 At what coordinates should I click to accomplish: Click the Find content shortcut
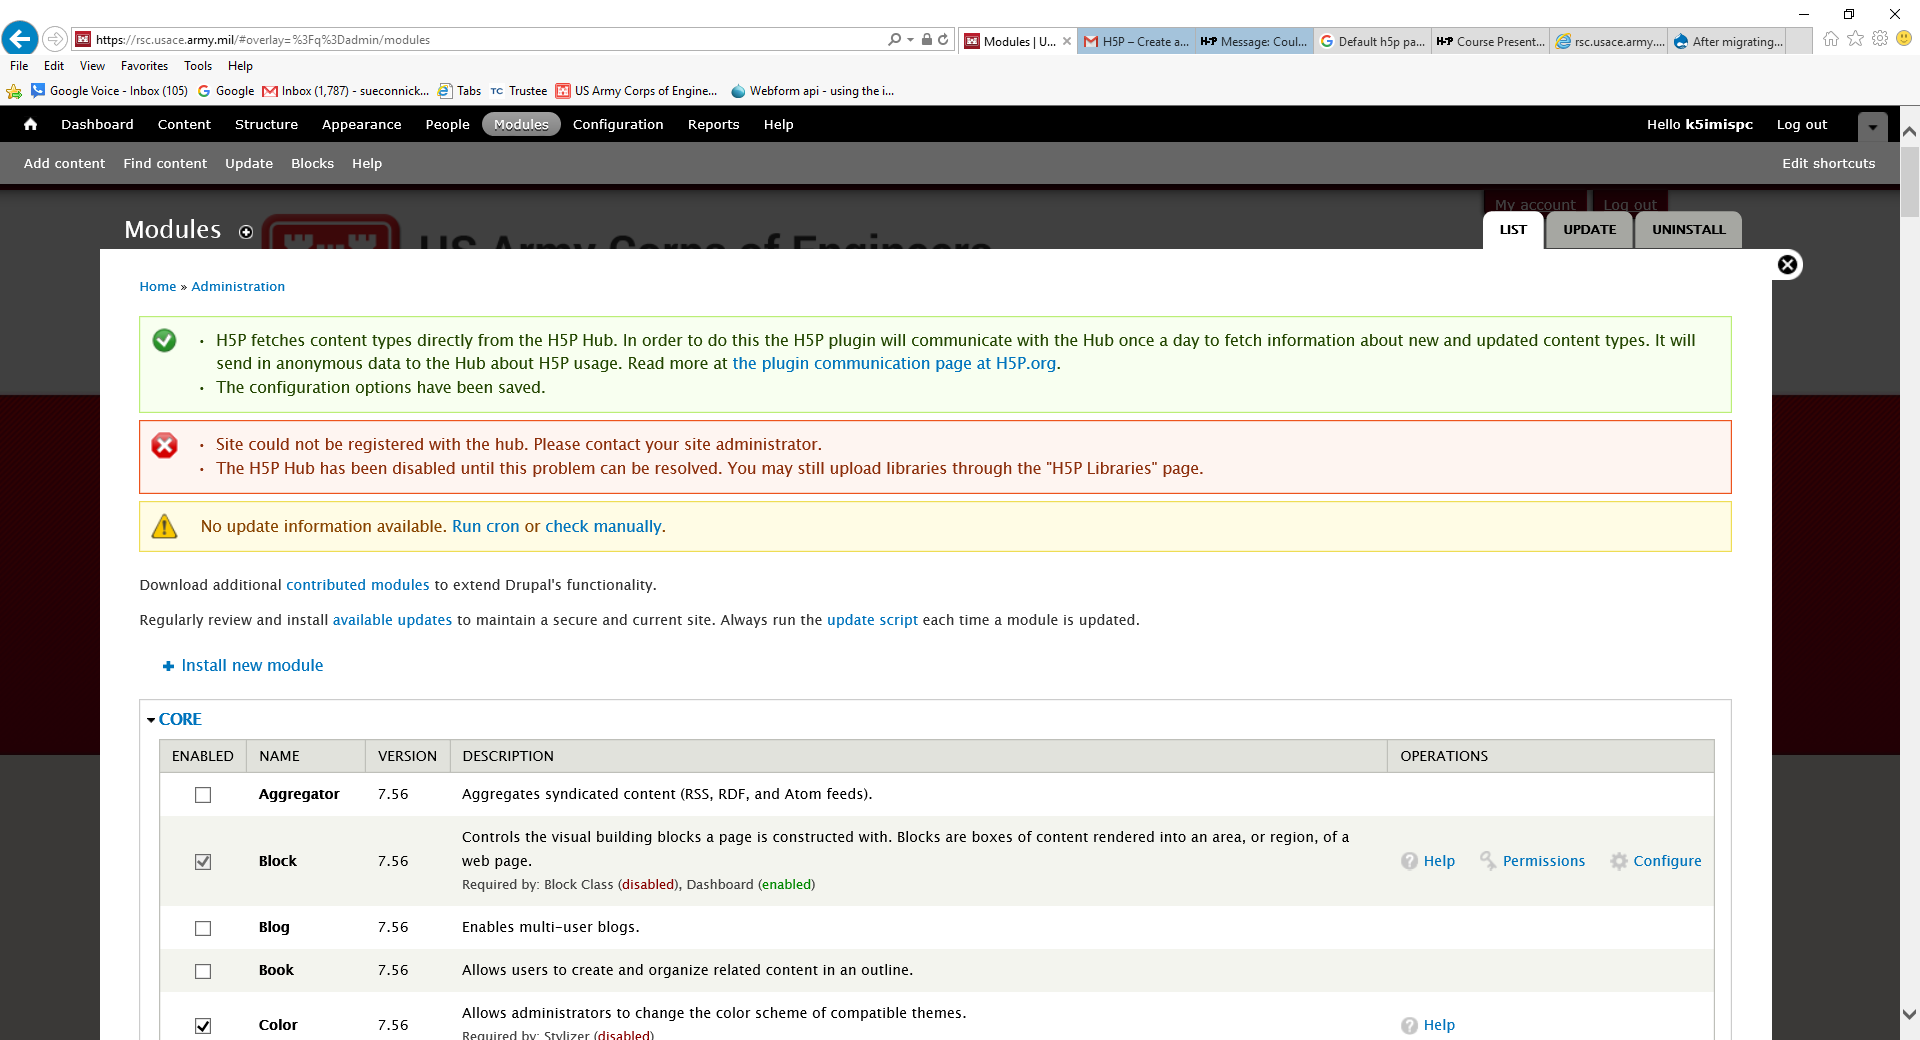point(165,163)
